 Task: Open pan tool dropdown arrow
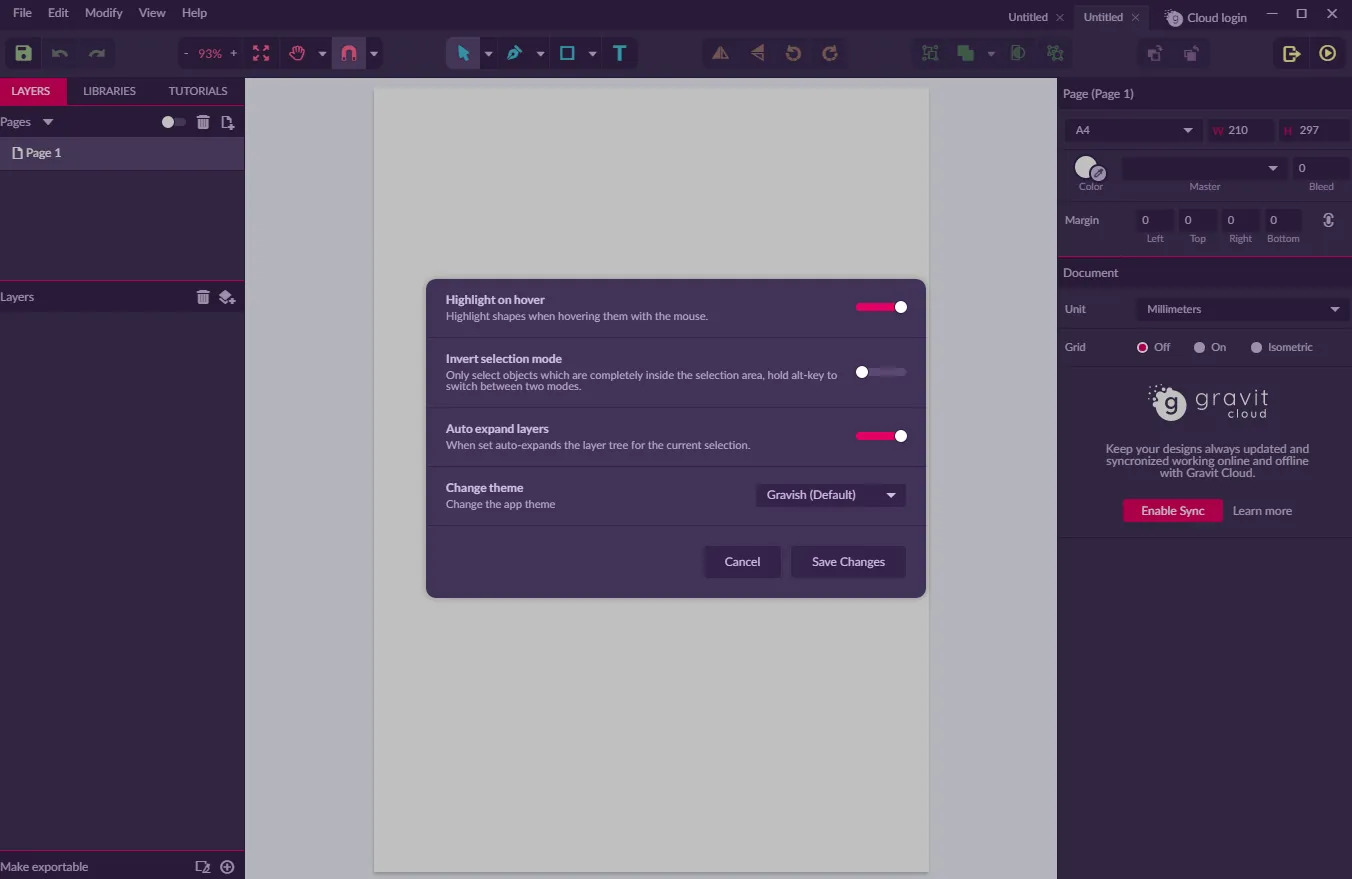(x=322, y=53)
